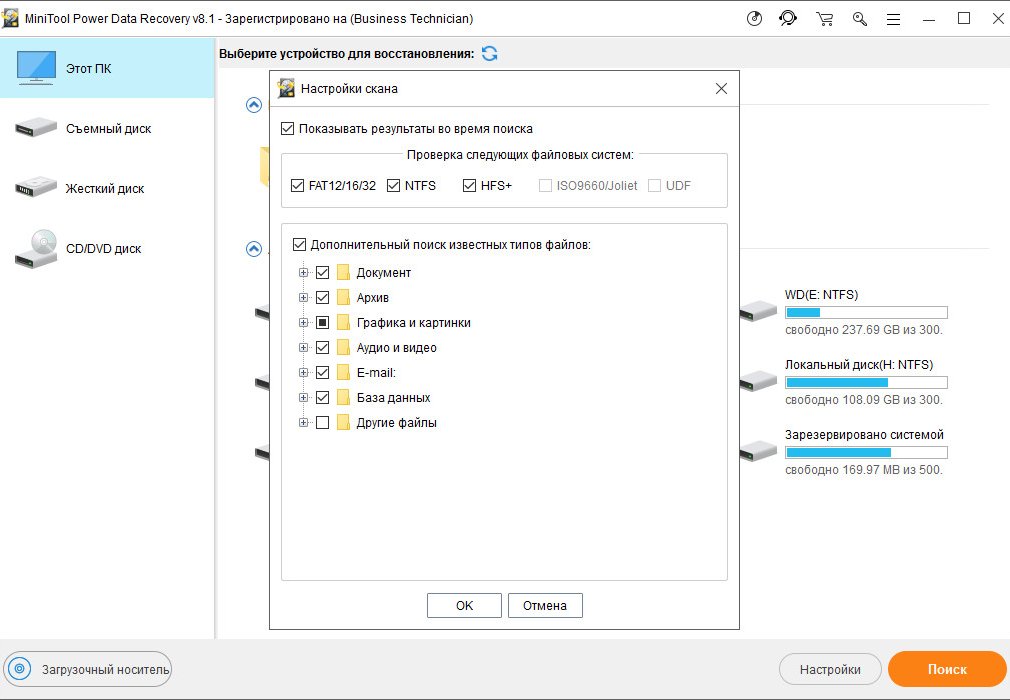Uncheck the E-mail file type checkbox
This screenshot has height=700, width=1010.
tap(323, 373)
